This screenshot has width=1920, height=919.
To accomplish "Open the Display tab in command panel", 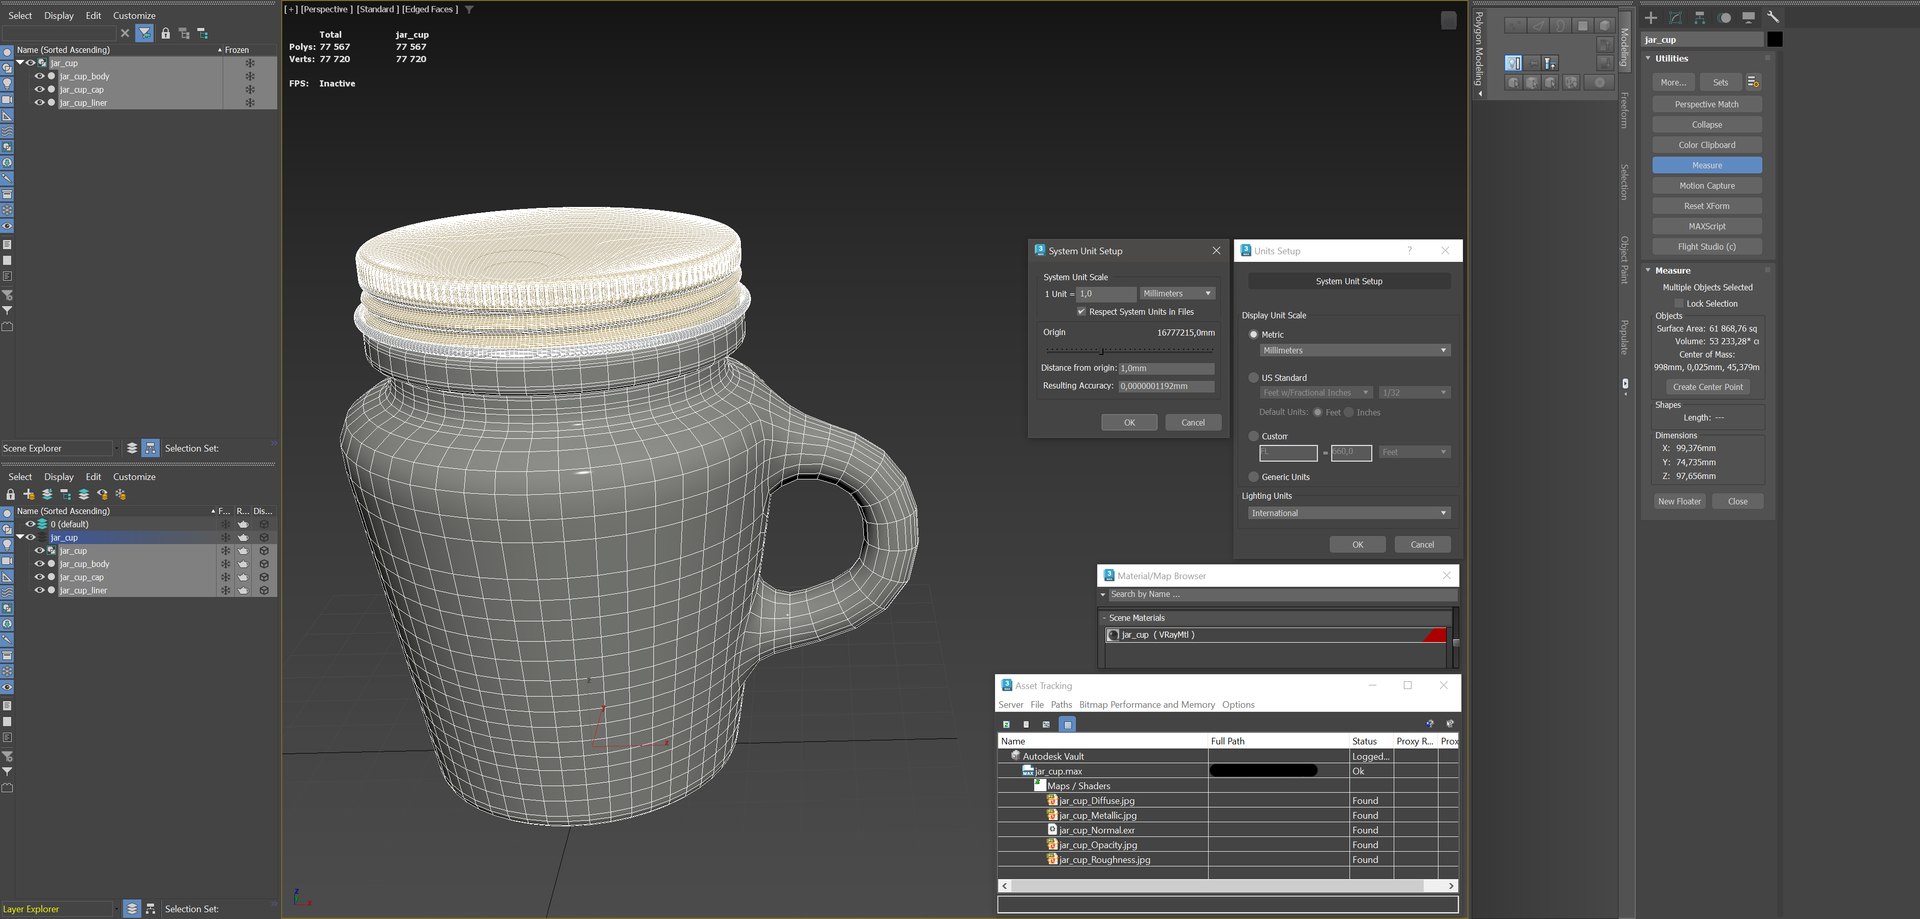I will click(x=1748, y=17).
